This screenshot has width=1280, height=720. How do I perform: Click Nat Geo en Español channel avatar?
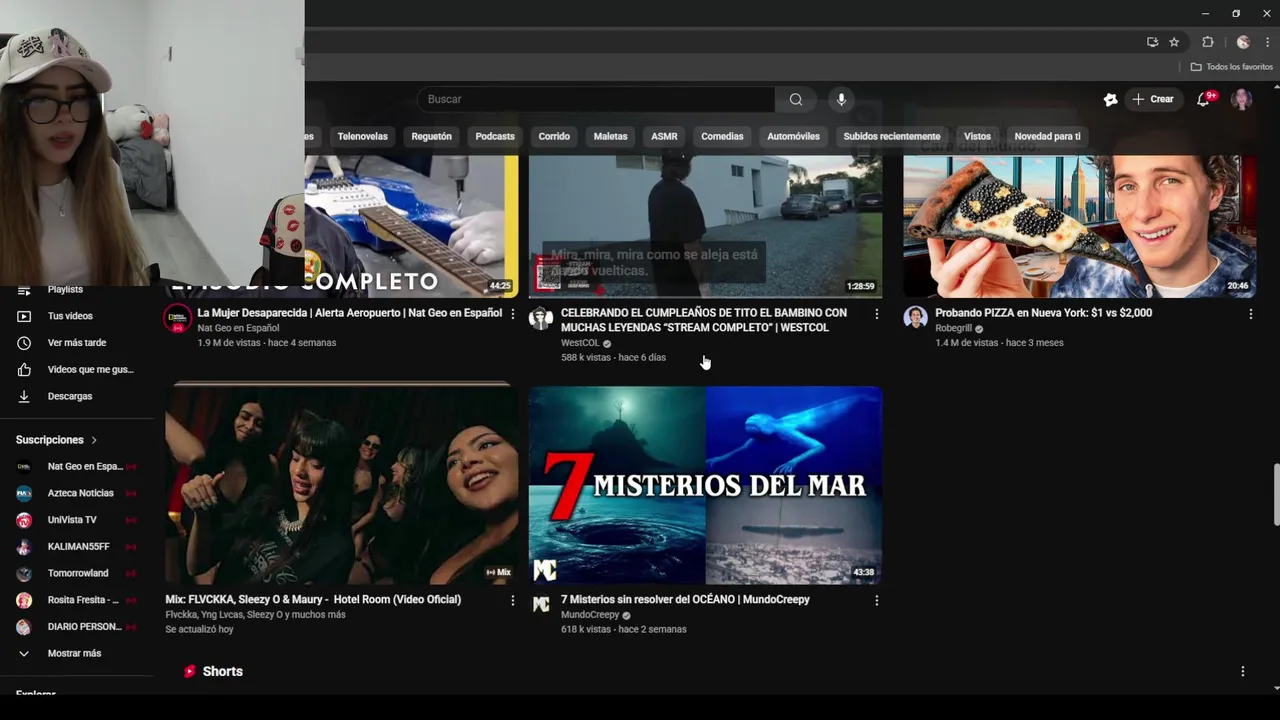[178, 318]
